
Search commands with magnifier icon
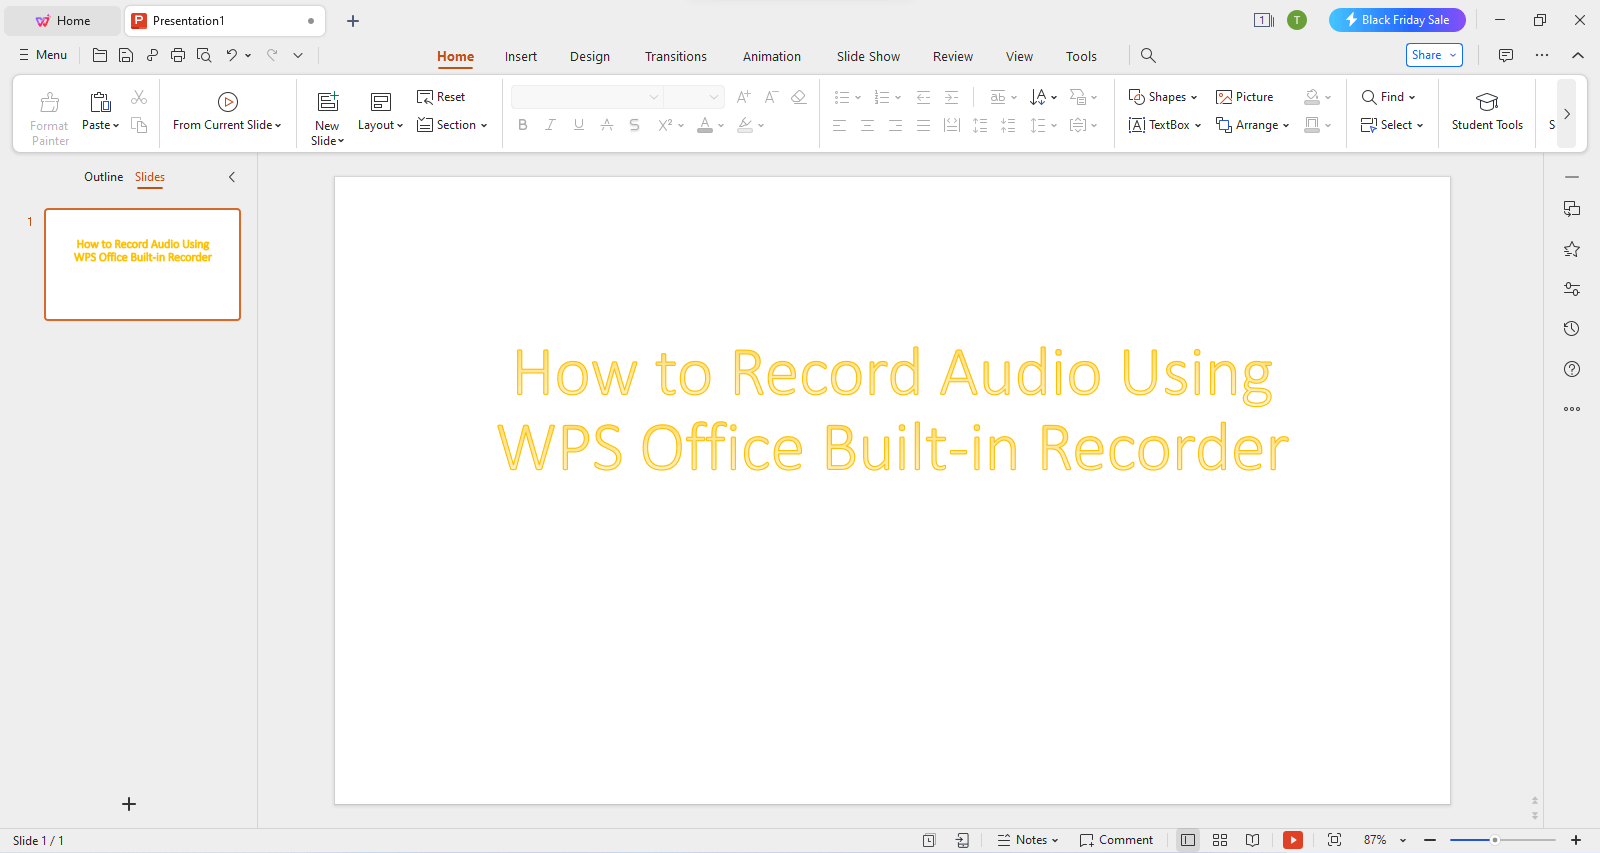tap(1148, 56)
